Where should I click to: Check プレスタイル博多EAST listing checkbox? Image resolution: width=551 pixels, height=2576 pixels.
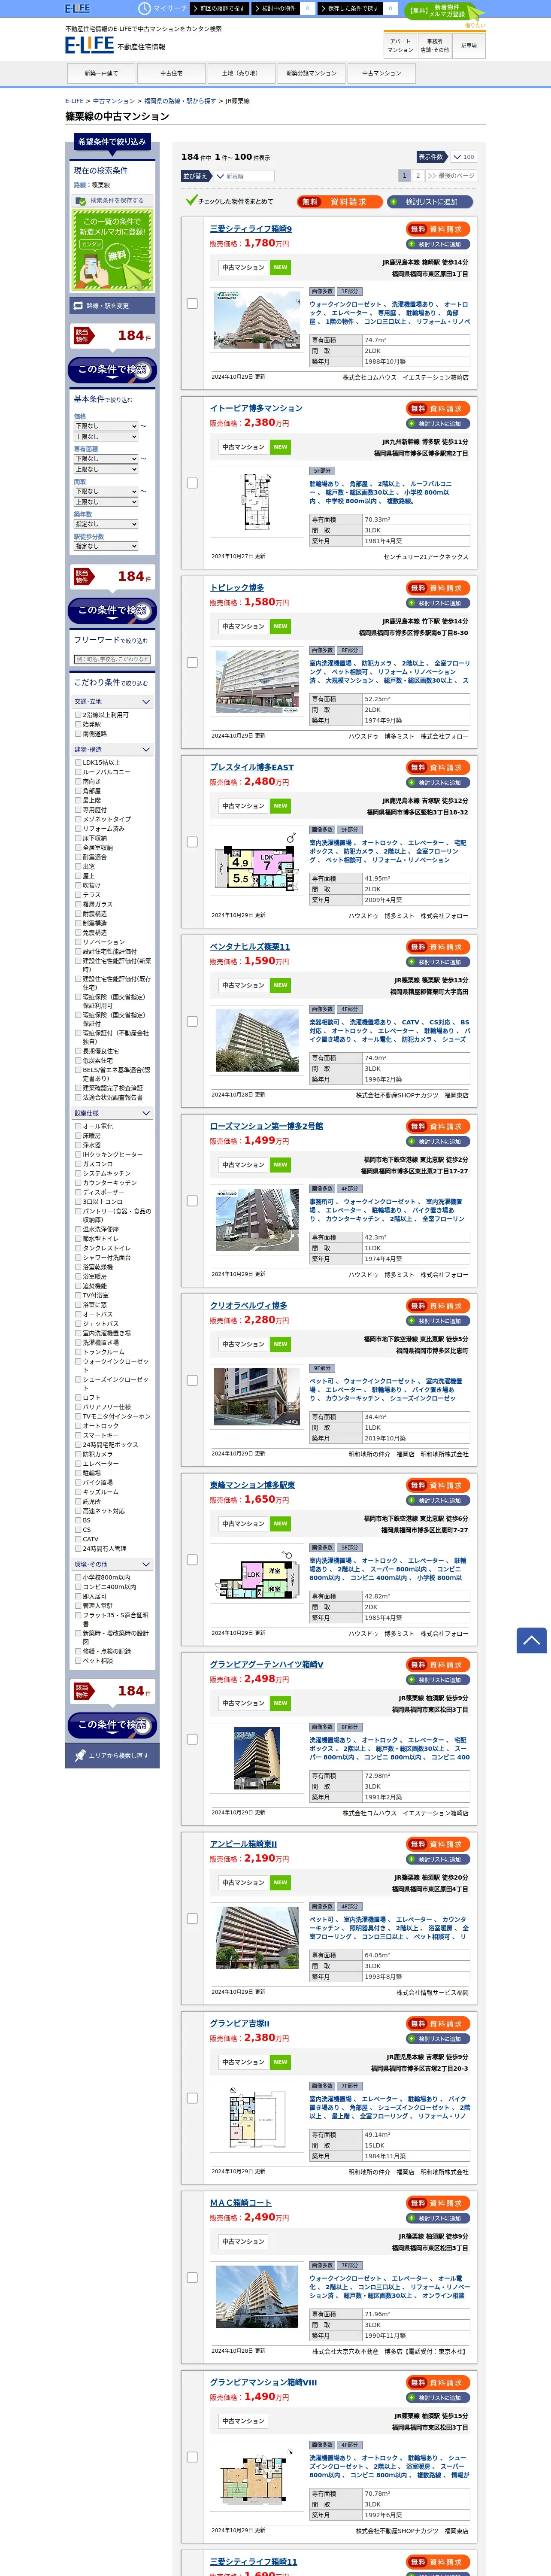click(192, 842)
